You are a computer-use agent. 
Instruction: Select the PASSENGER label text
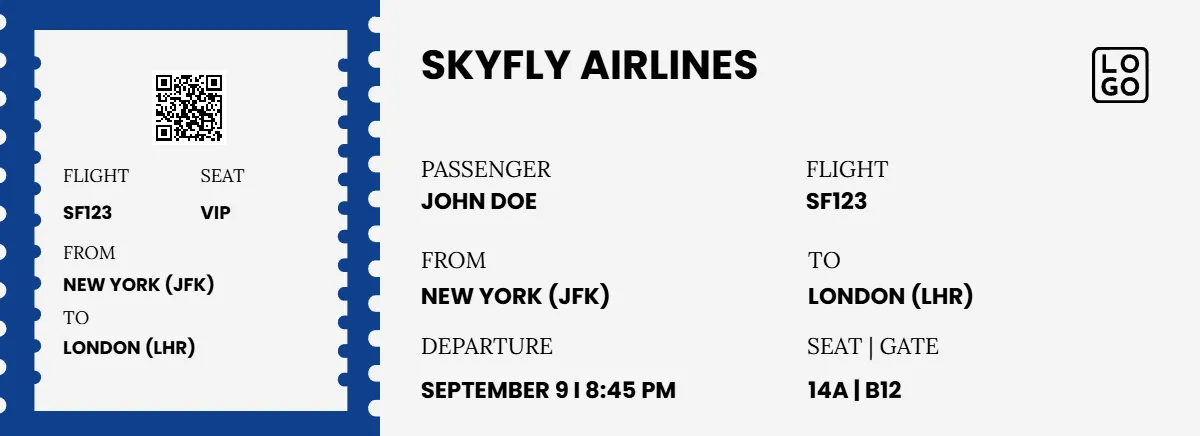tap(486, 170)
